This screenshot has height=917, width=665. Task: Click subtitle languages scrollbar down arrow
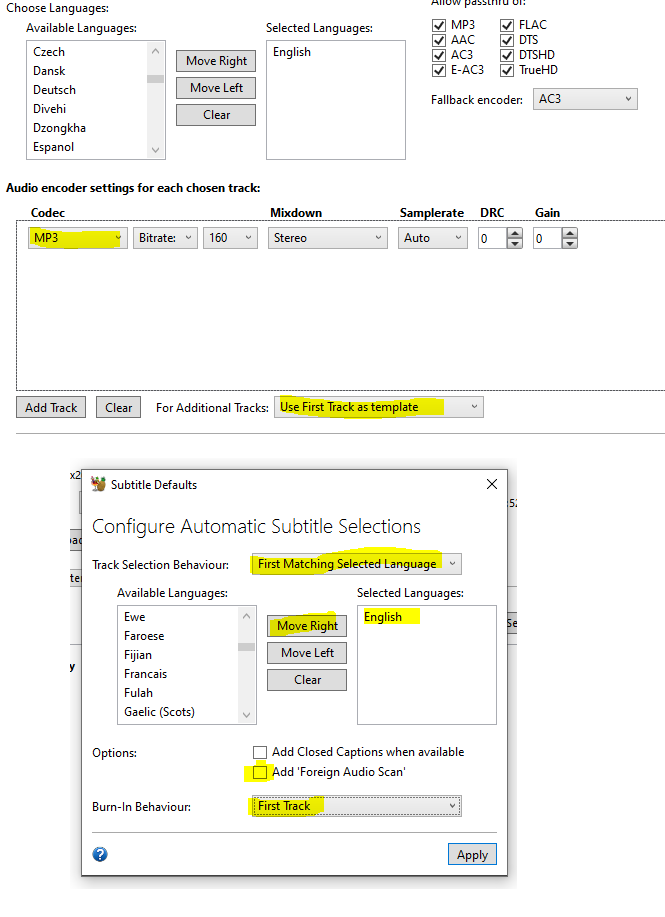pos(247,715)
